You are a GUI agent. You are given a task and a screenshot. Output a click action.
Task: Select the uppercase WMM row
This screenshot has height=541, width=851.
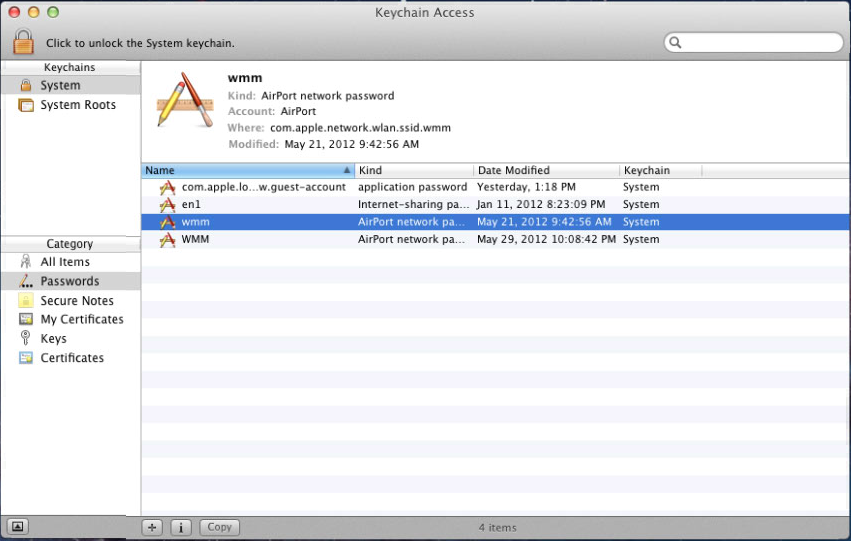pyautogui.click(x=496, y=239)
